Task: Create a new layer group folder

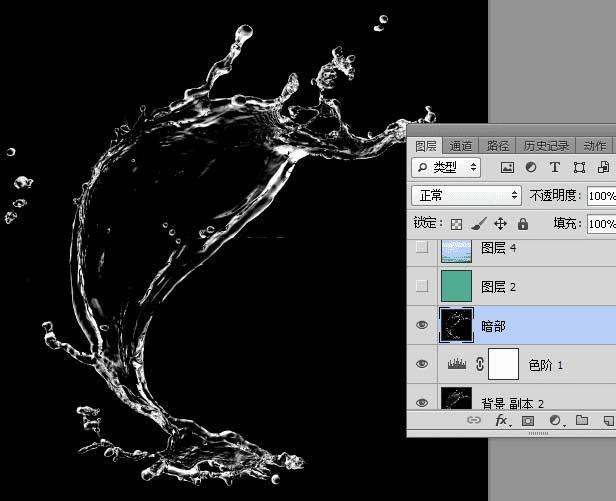Action: click(x=581, y=422)
